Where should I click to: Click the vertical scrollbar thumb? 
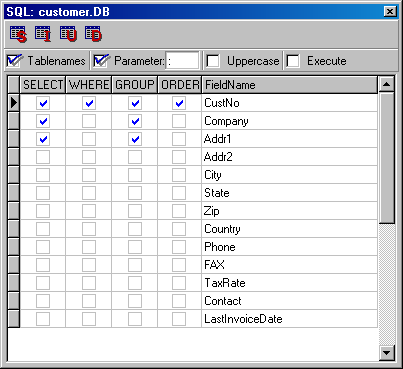coord(387,158)
